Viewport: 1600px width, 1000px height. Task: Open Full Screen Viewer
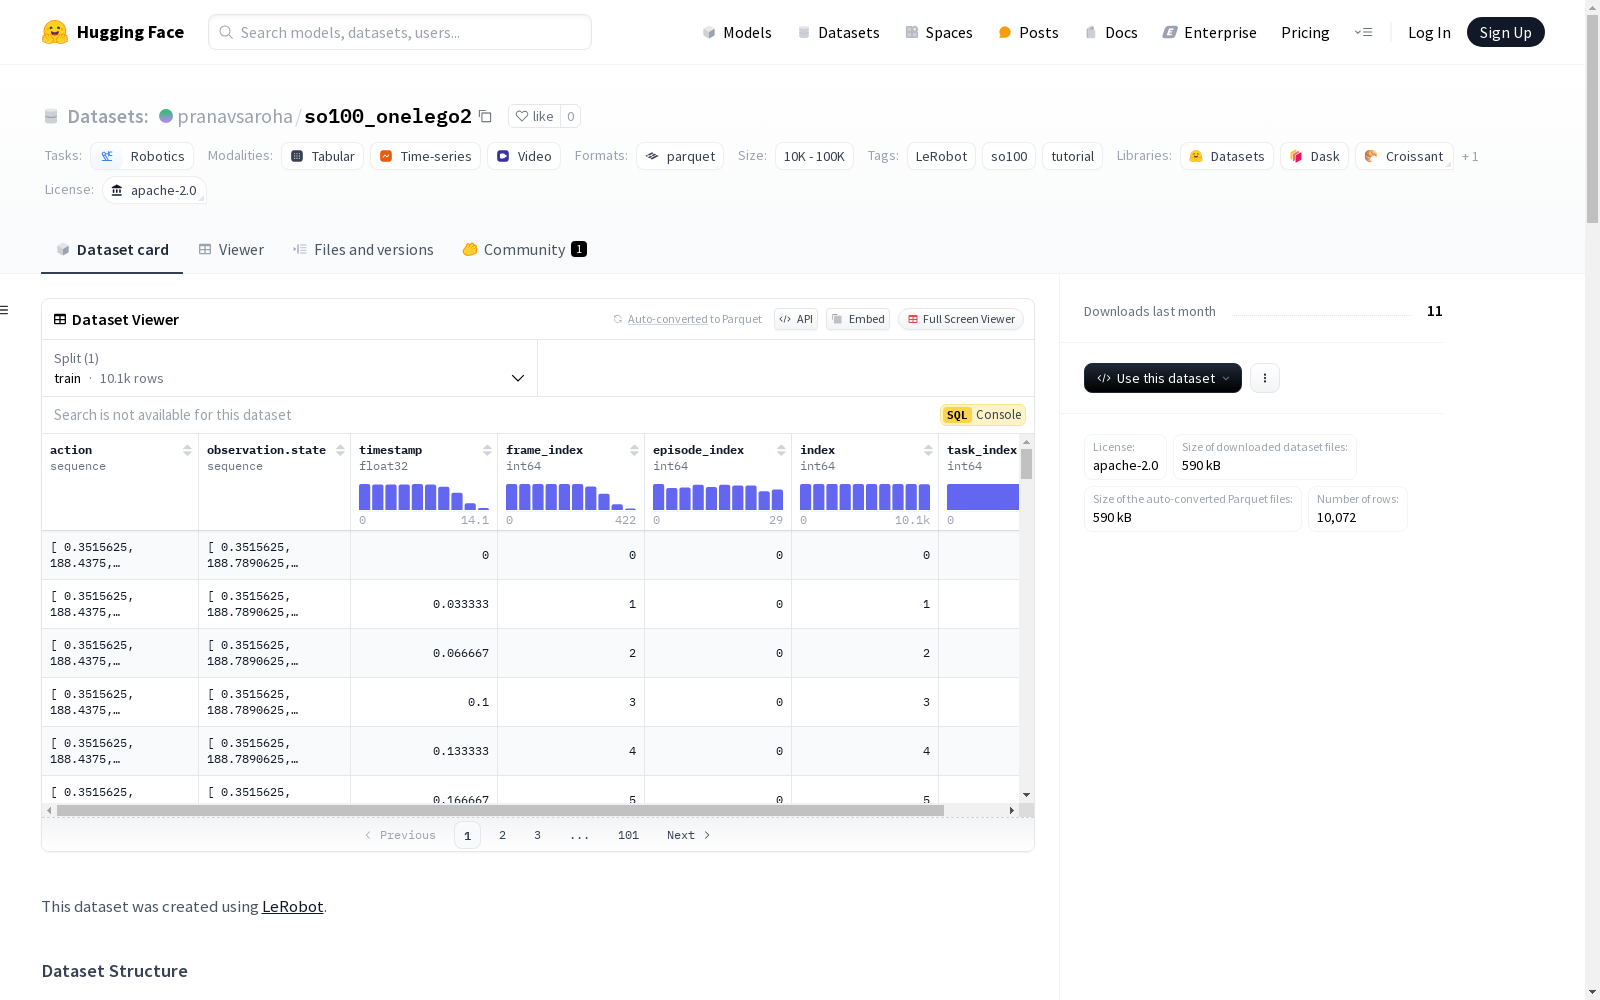[961, 319]
